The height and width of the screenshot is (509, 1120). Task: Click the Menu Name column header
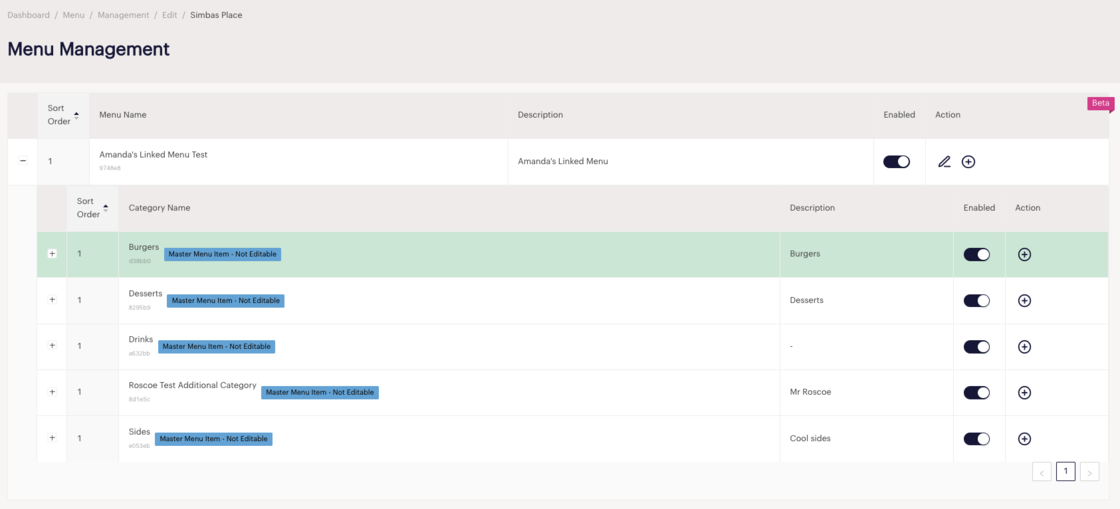(x=123, y=115)
